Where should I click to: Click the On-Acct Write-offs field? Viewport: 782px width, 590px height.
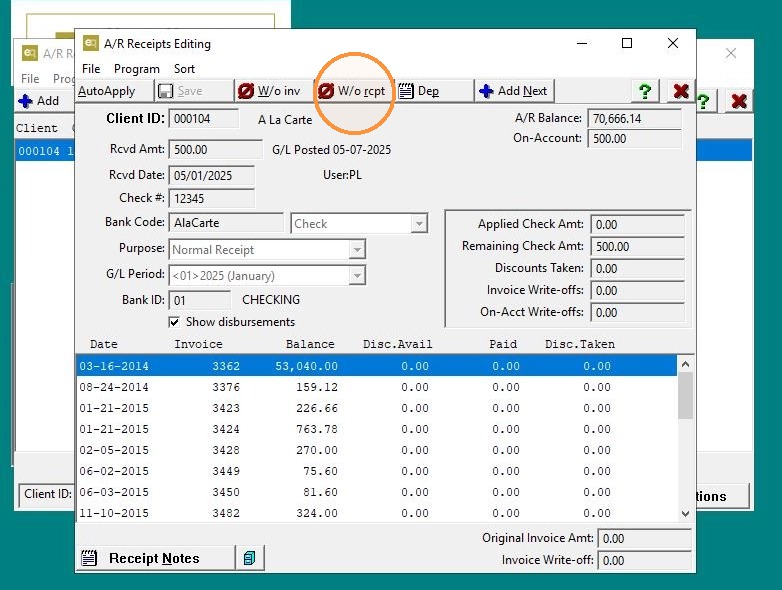click(x=637, y=312)
